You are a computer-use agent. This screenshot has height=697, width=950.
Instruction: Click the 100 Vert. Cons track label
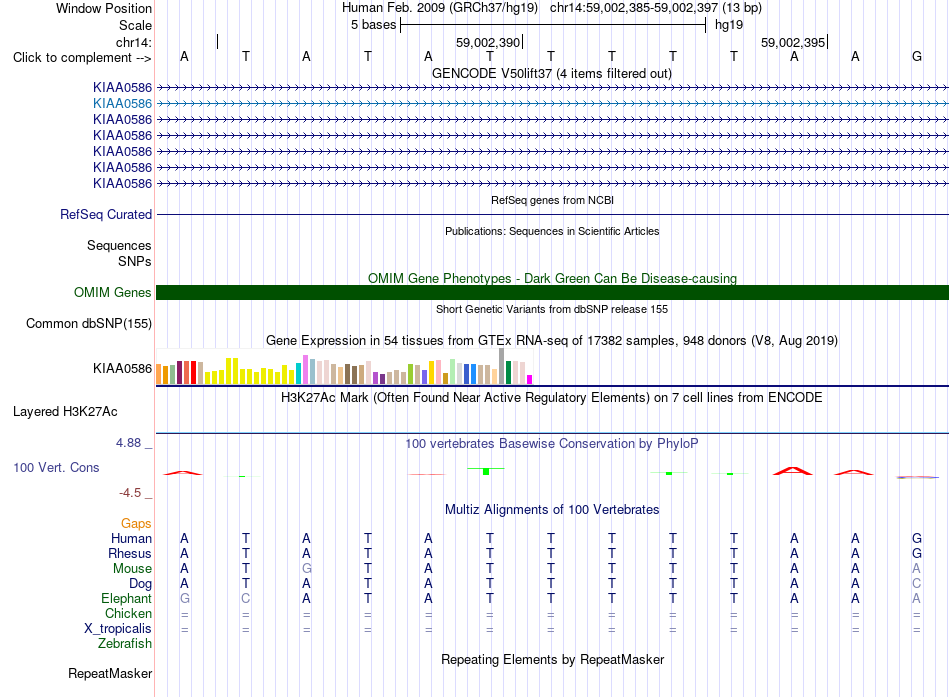point(56,467)
